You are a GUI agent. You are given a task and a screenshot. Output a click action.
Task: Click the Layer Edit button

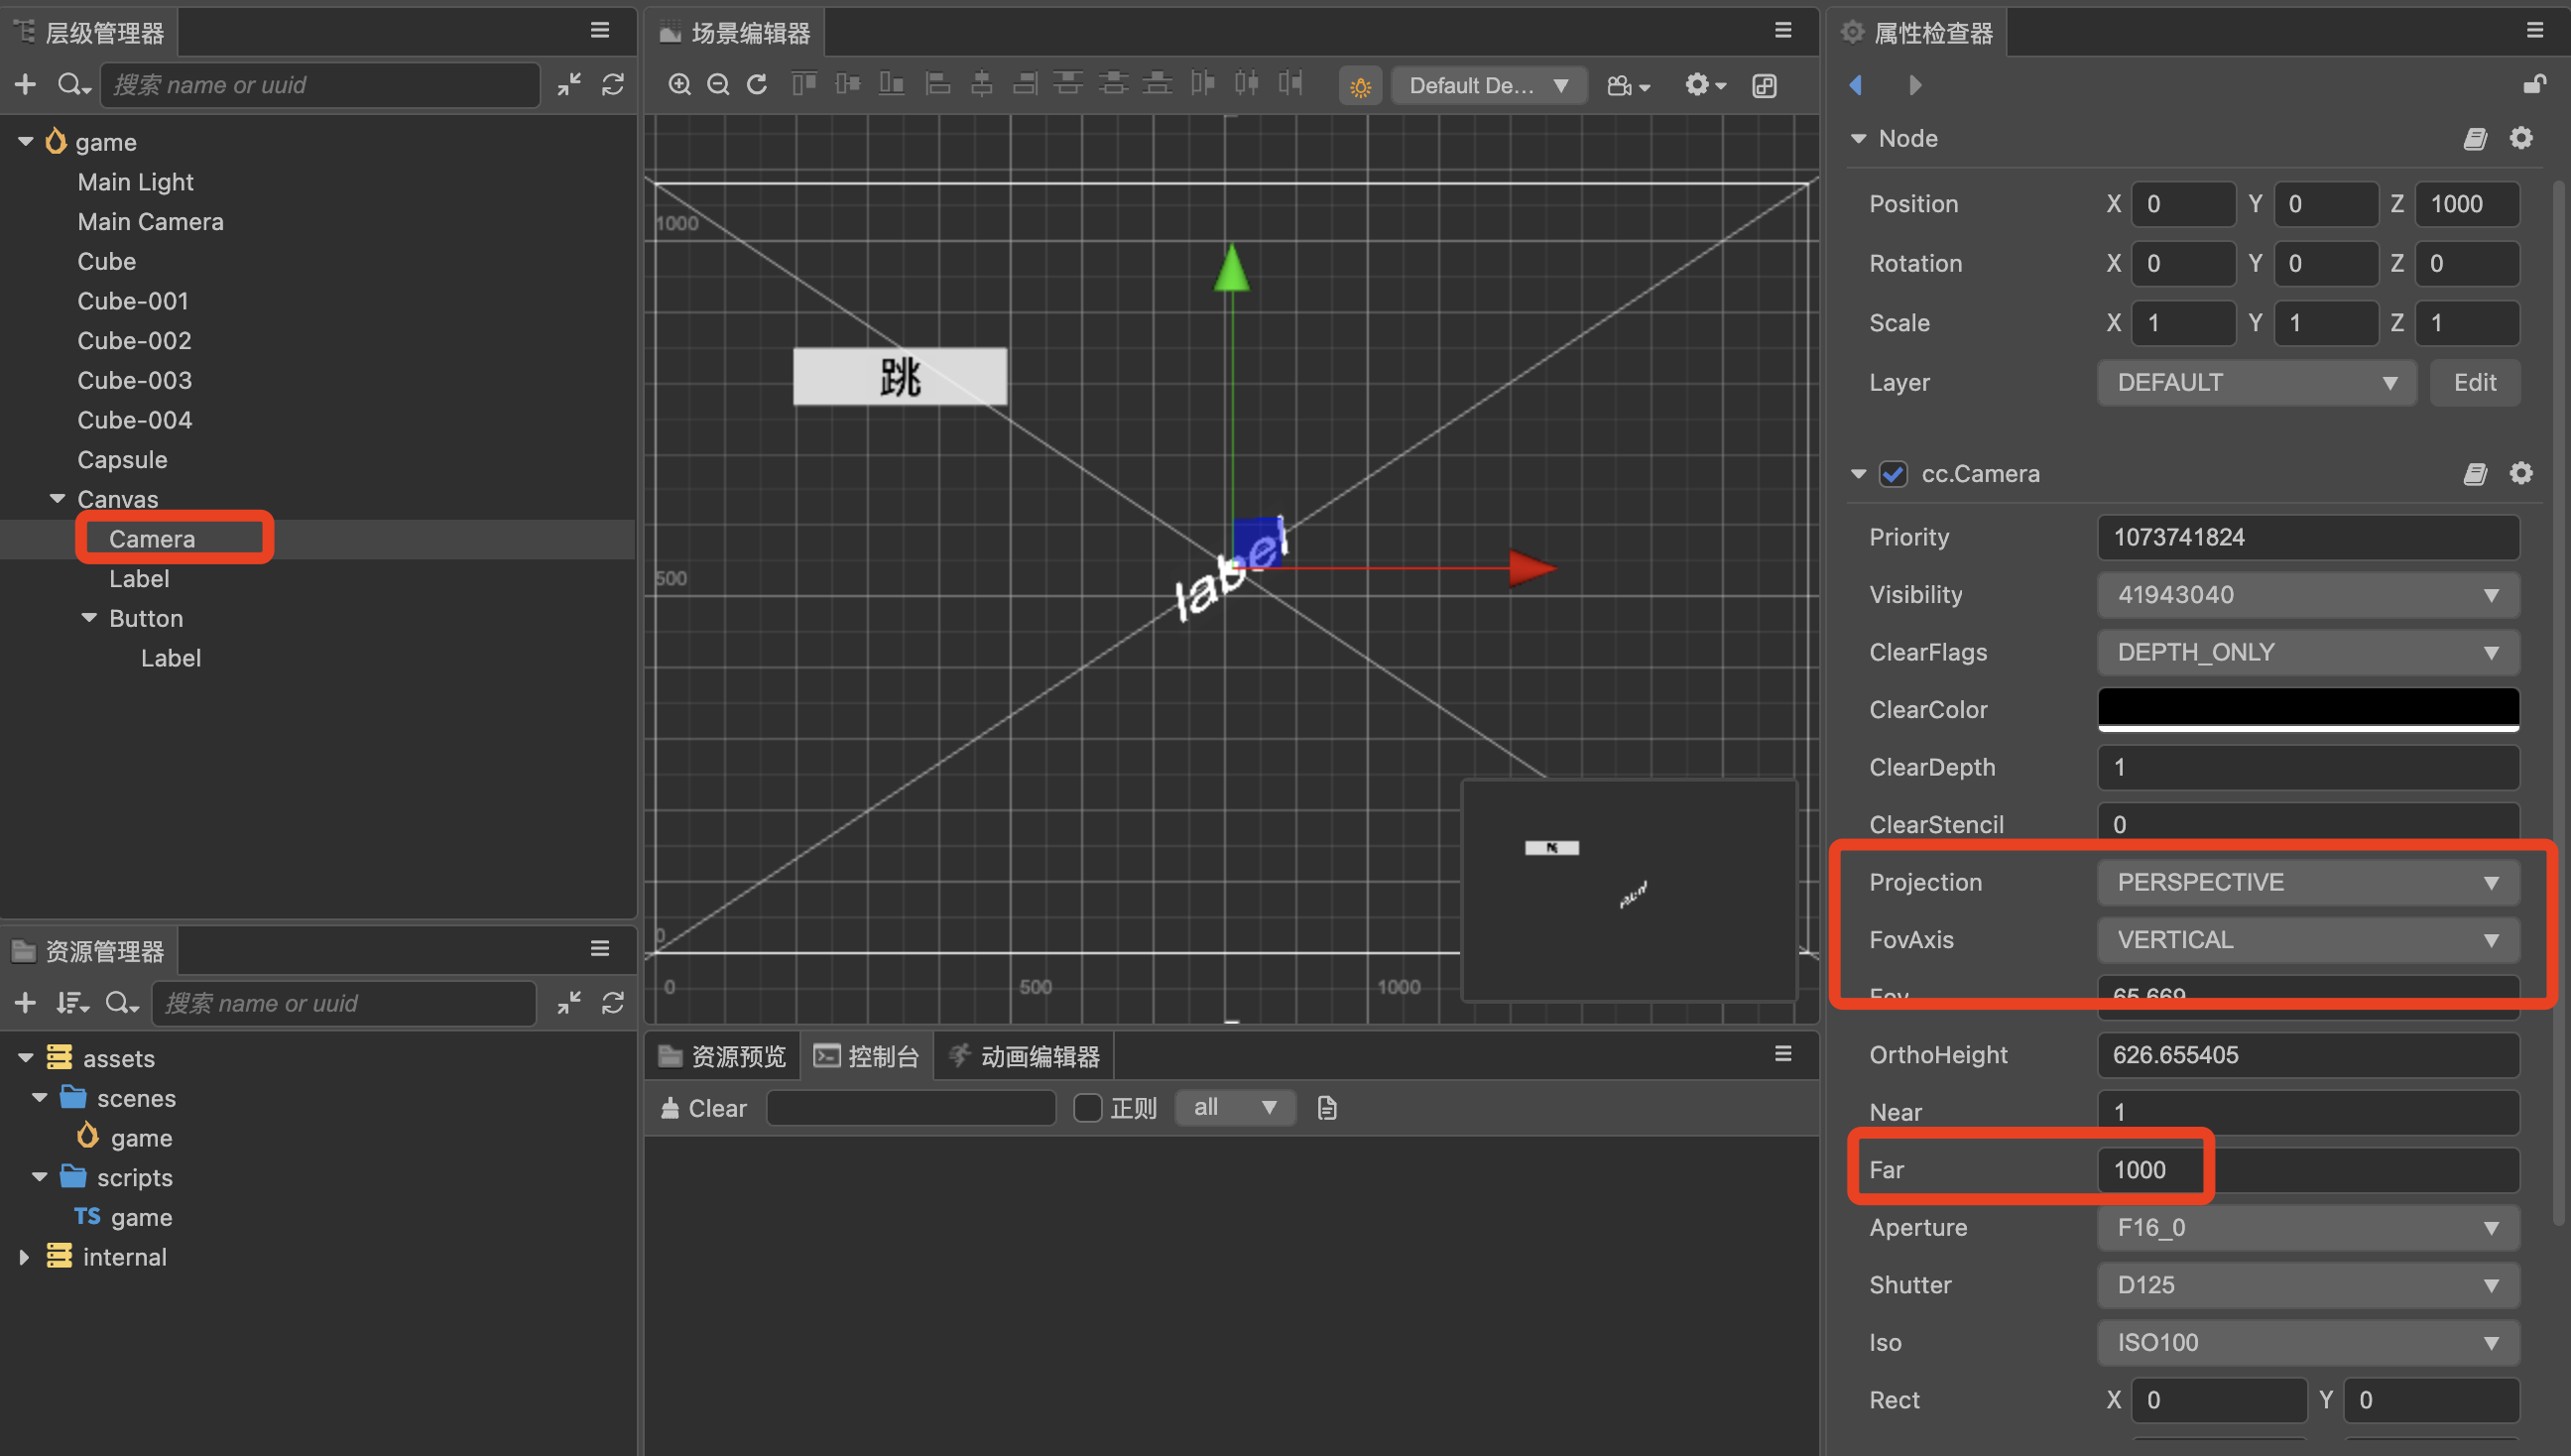2474,383
